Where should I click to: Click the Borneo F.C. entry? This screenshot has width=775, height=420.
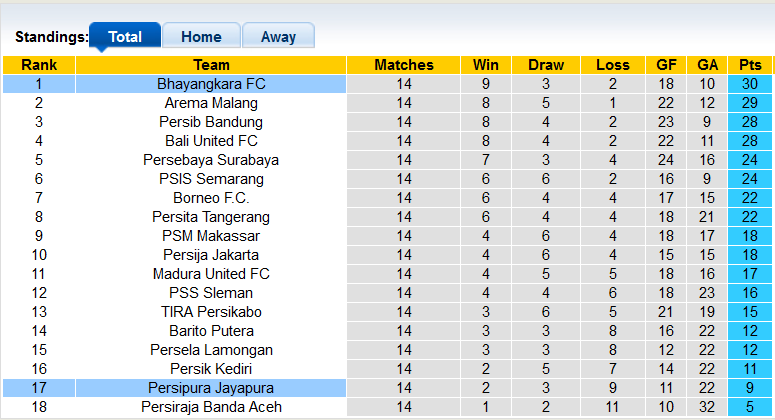point(211,198)
